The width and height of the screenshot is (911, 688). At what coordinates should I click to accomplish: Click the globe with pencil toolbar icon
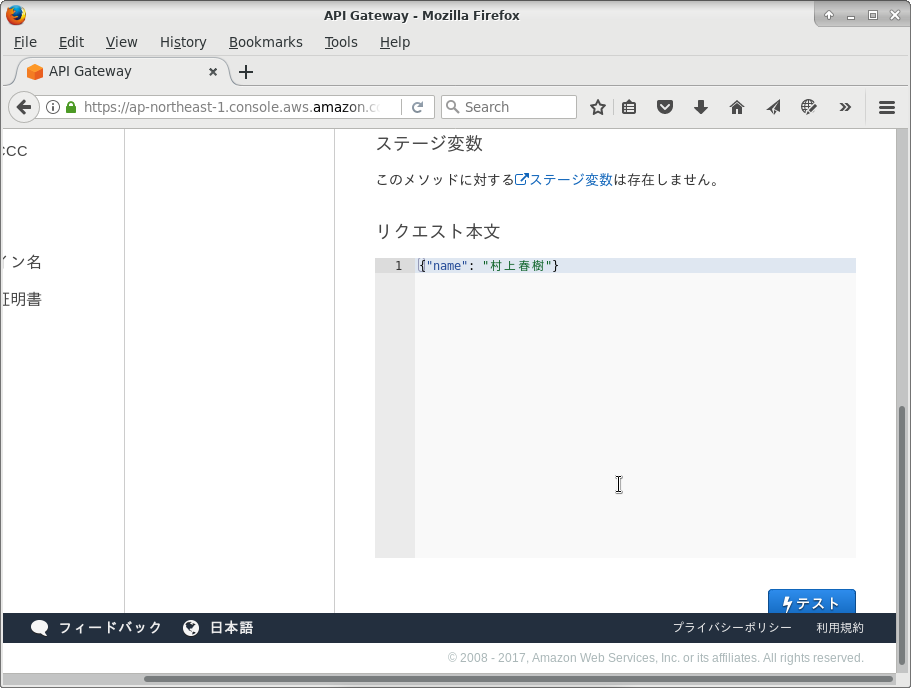click(x=809, y=107)
